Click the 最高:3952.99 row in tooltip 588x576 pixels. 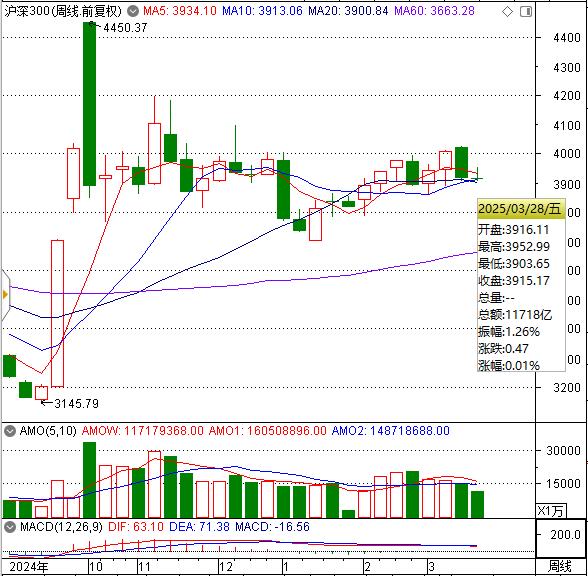514,247
